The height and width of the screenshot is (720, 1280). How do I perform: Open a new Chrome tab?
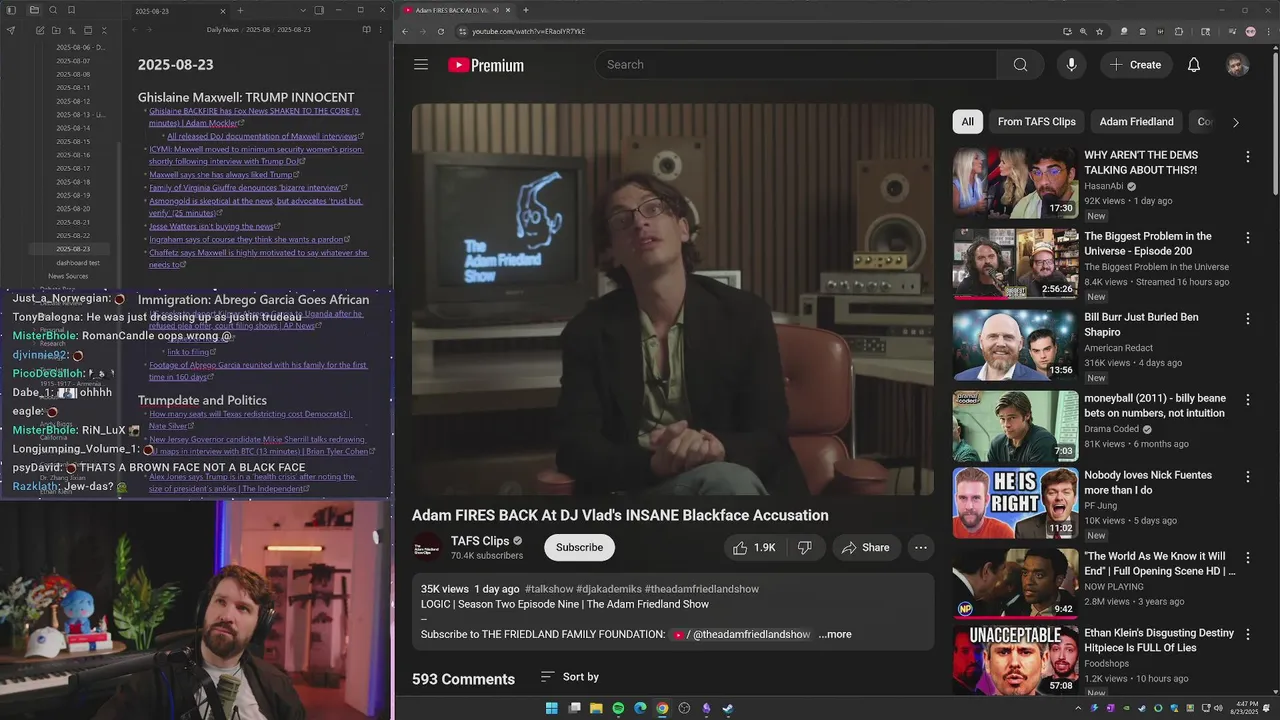click(x=526, y=10)
